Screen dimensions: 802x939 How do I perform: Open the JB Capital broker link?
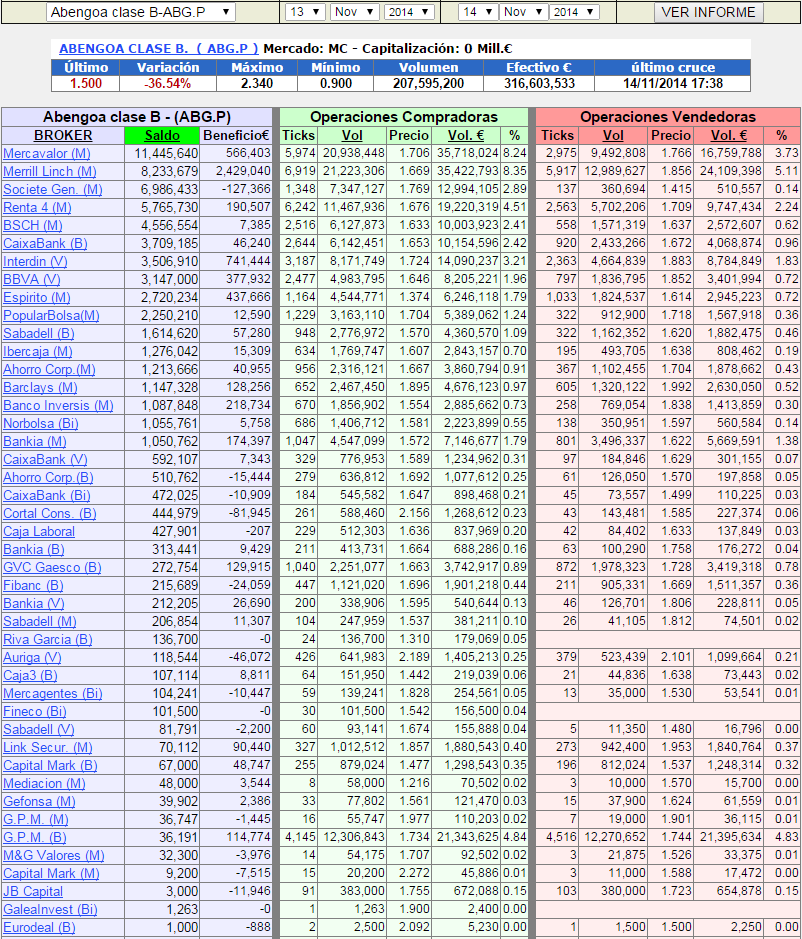33,891
